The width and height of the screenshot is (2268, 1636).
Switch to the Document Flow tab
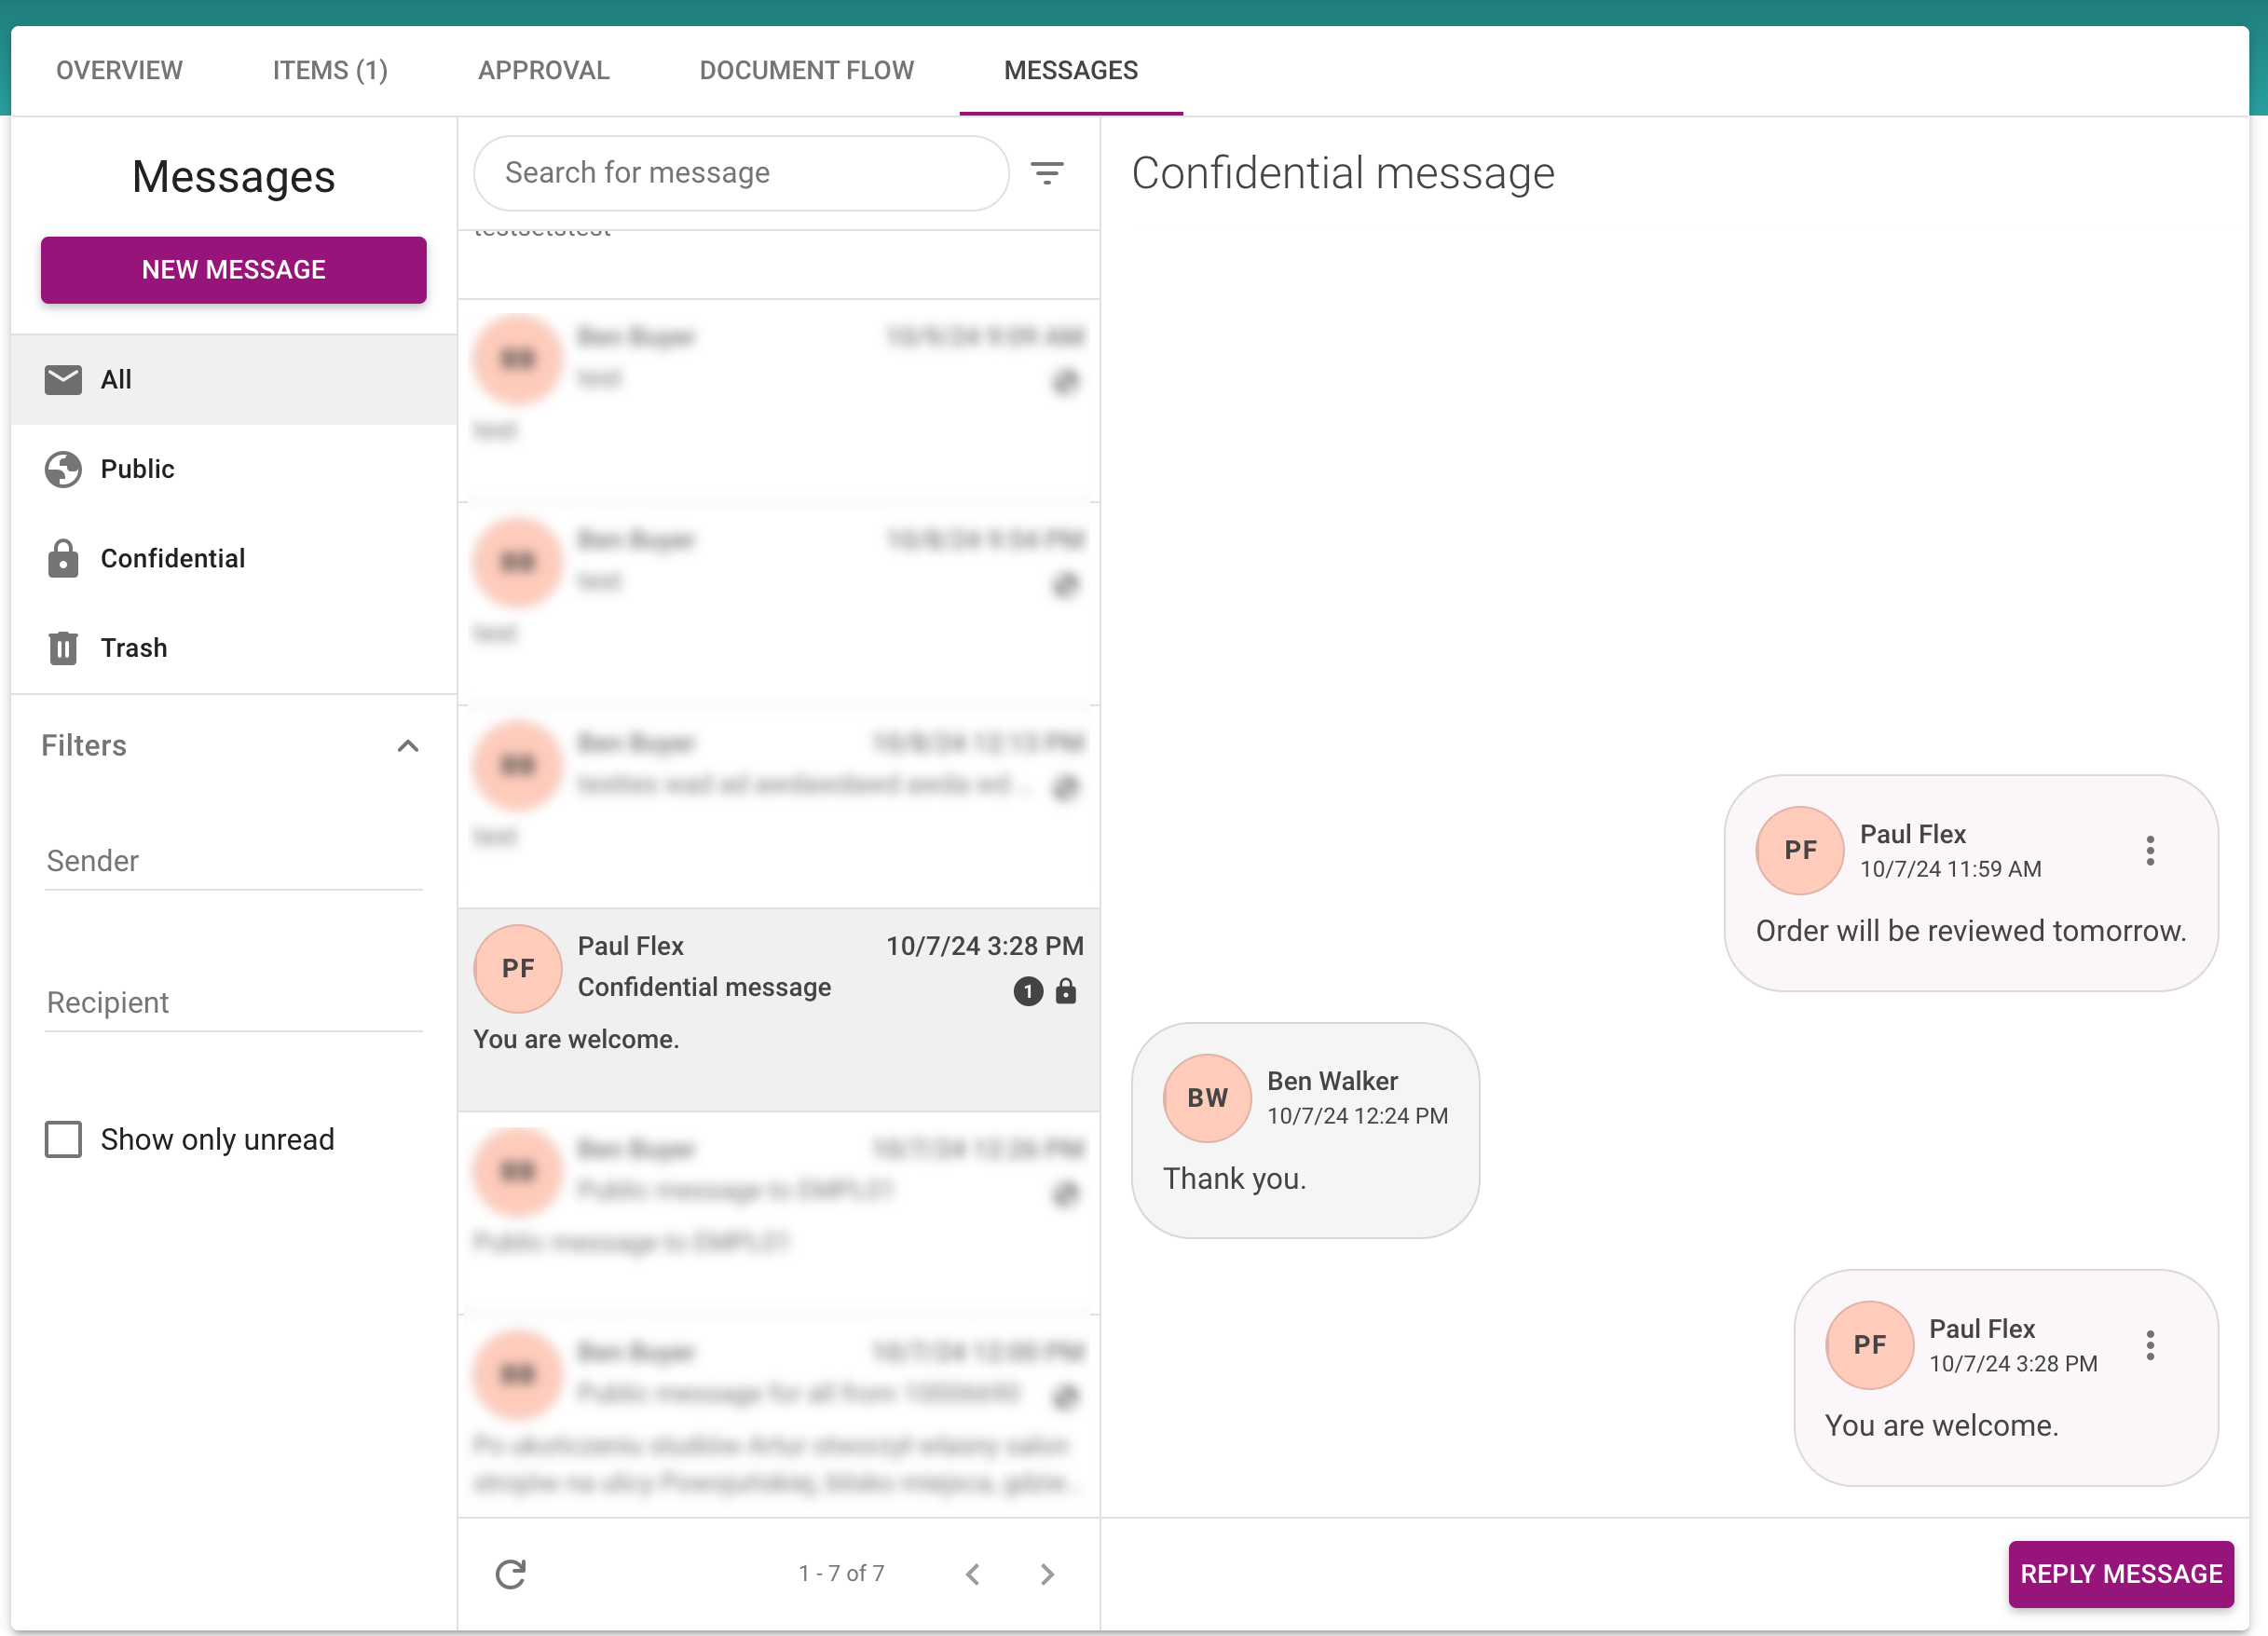tap(806, 70)
